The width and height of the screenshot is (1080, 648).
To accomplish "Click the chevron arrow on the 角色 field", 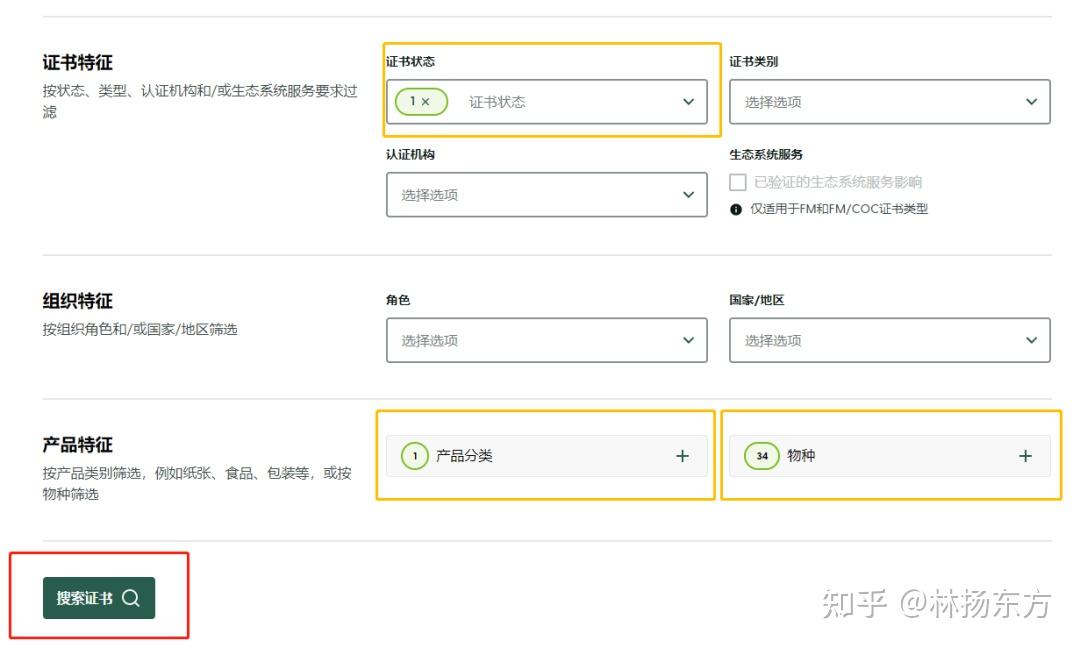I will [x=687, y=340].
